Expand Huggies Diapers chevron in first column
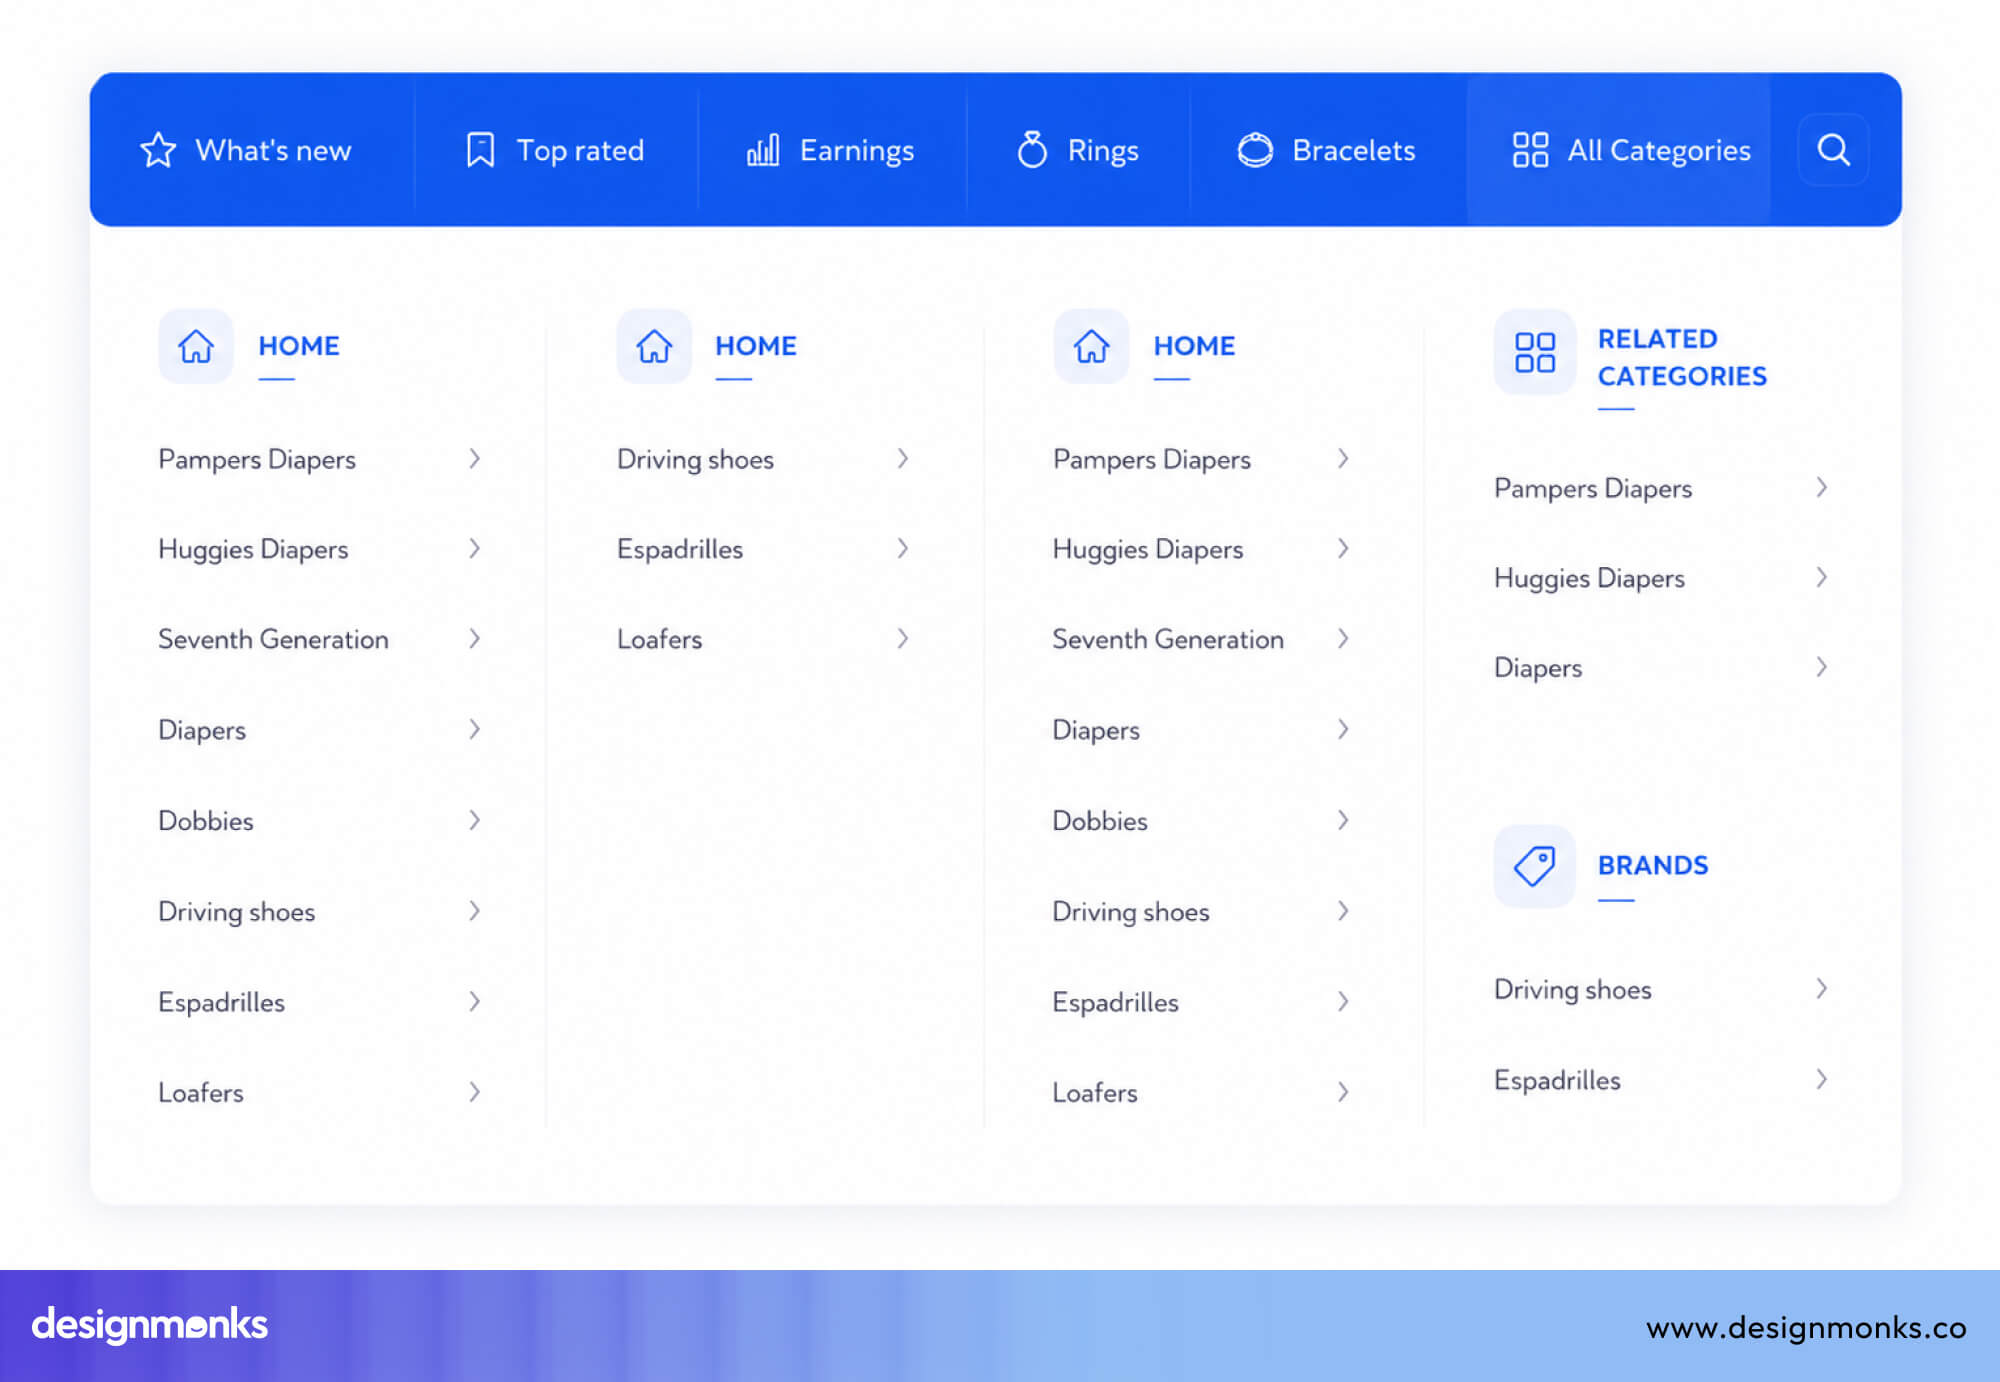This screenshot has height=1382, width=2000. (475, 549)
